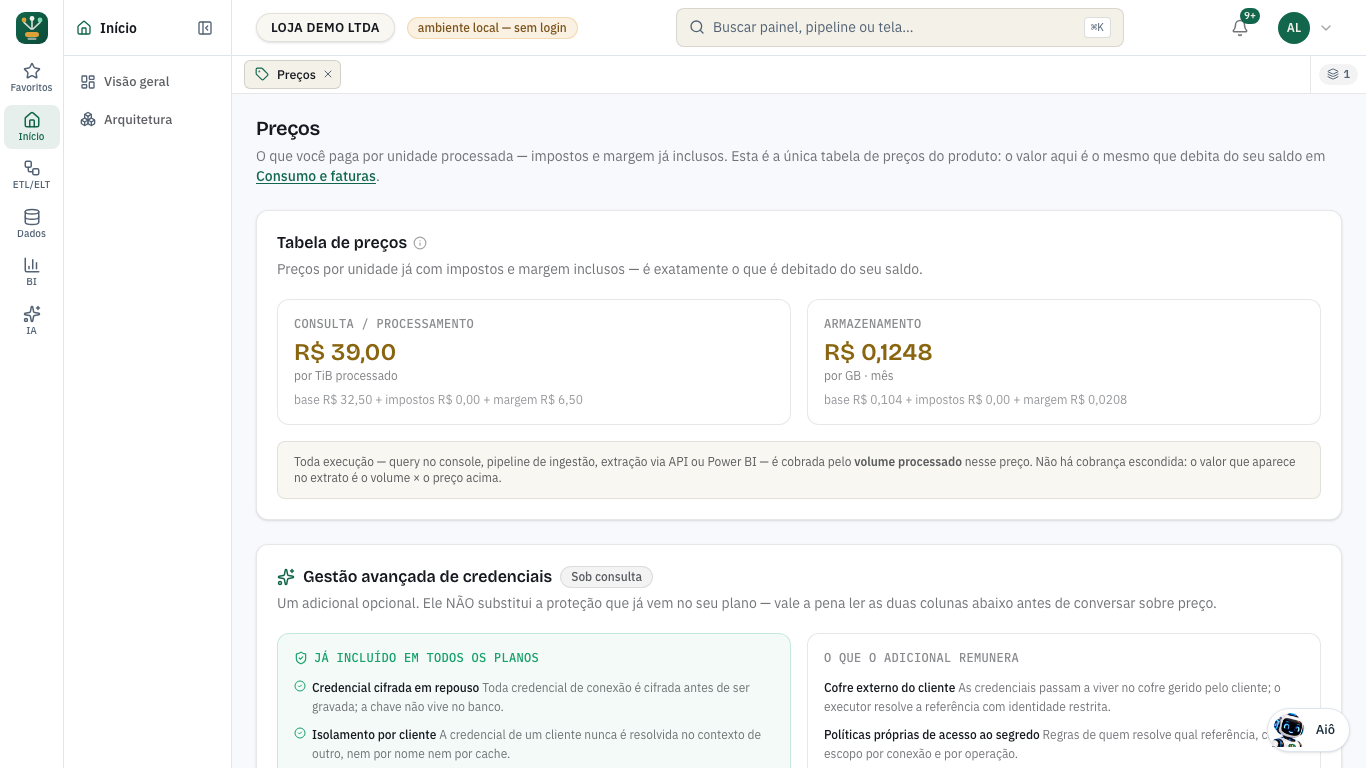Screen dimensions: 1366x768
Task: Click the info icon beside Tabela de preços
Action: (420, 243)
